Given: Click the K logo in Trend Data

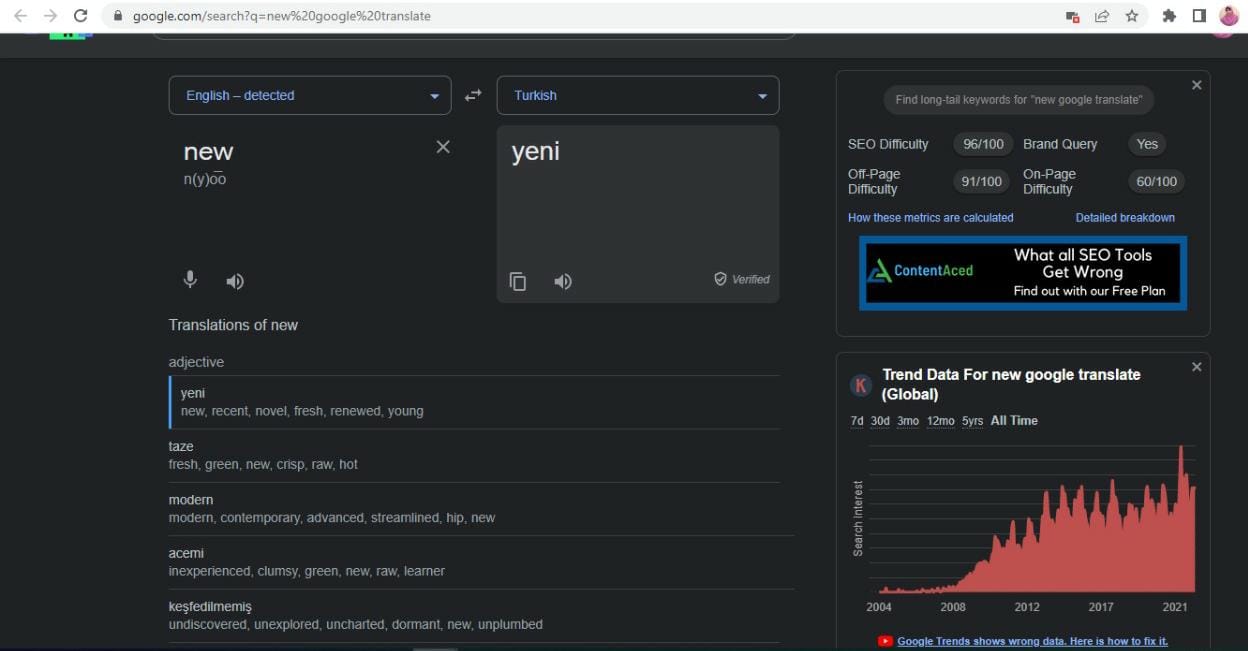Looking at the screenshot, I should (x=861, y=385).
